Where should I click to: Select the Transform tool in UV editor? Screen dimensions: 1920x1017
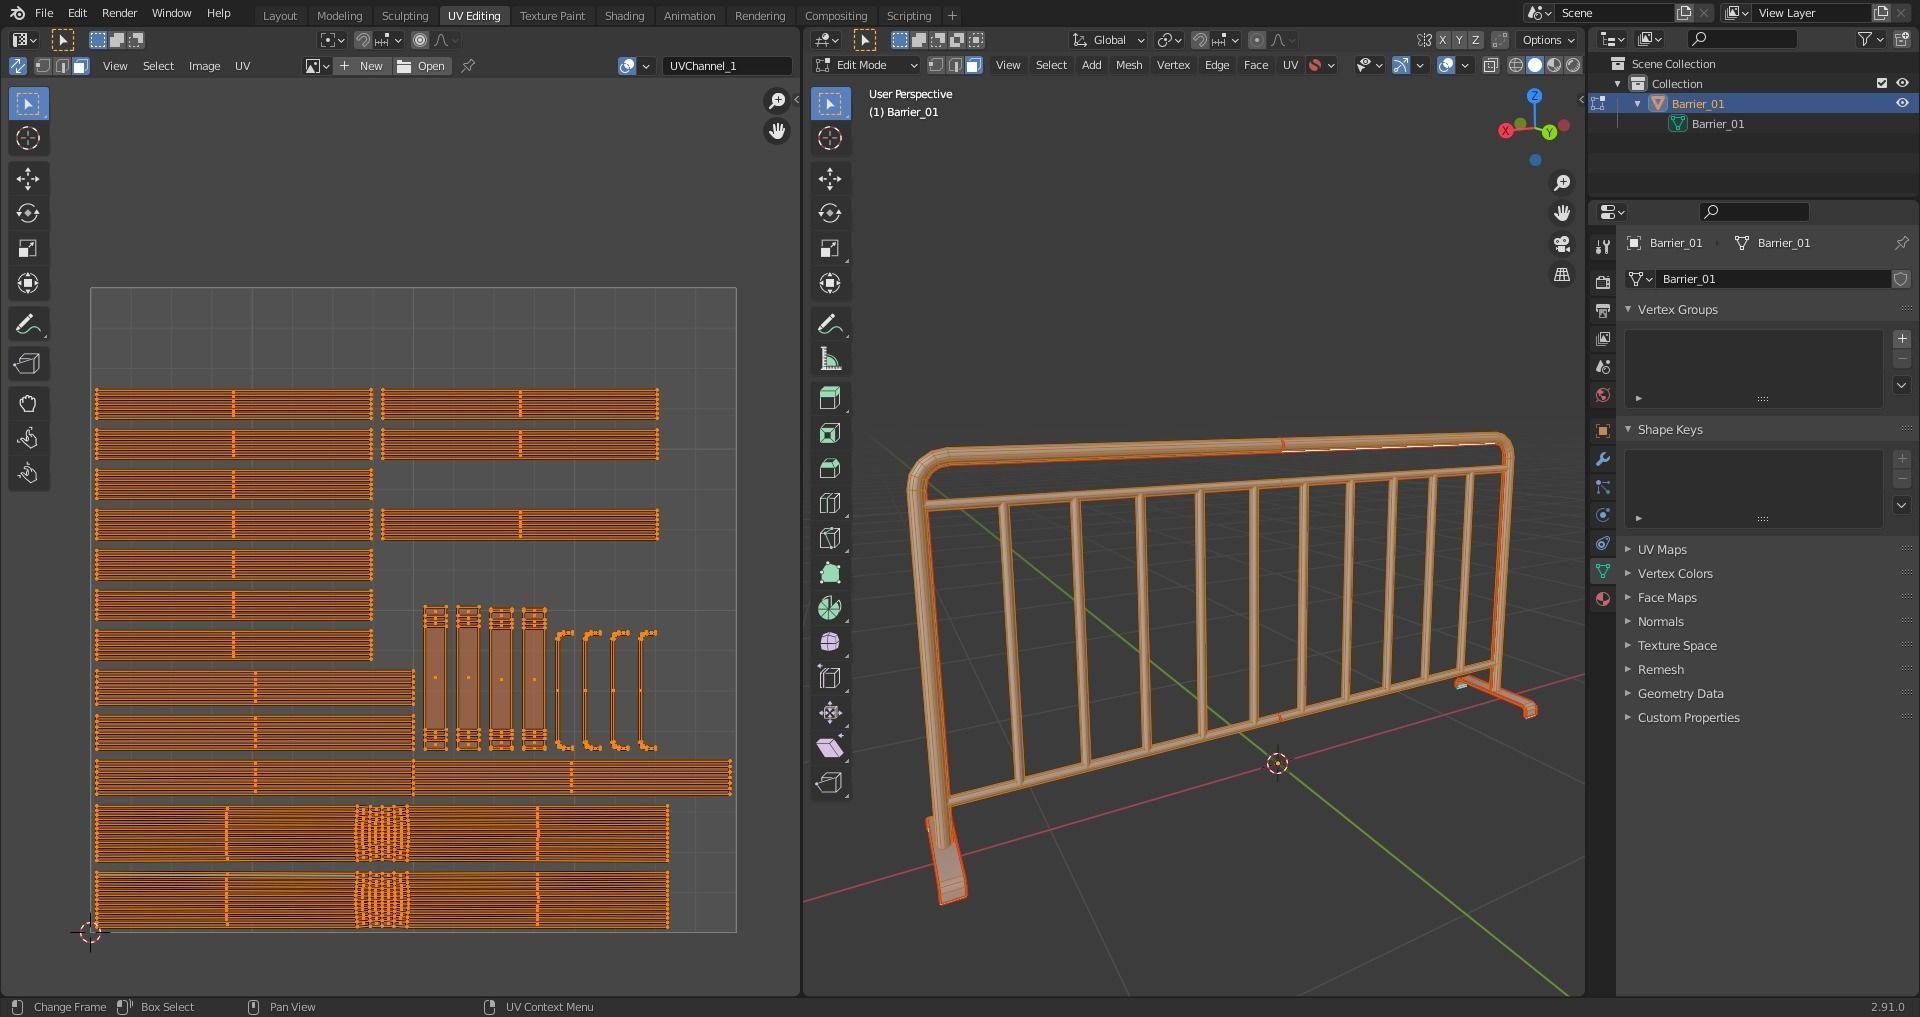point(28,283)
